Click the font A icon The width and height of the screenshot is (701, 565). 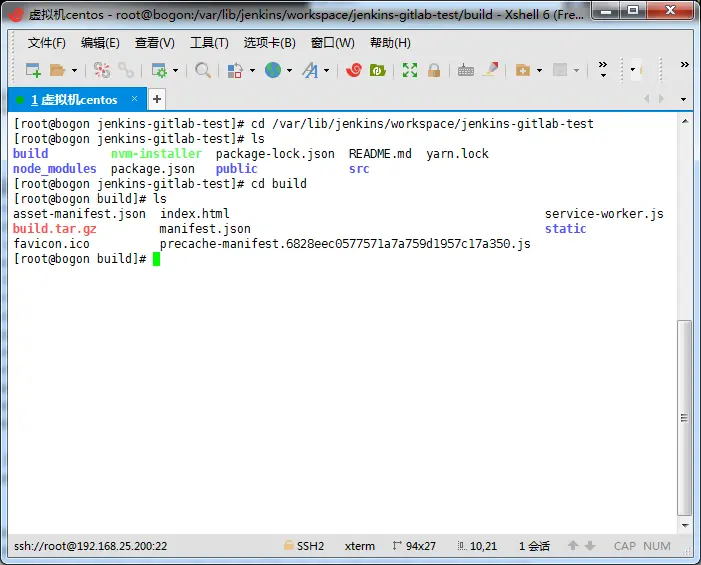pos(310,70)
